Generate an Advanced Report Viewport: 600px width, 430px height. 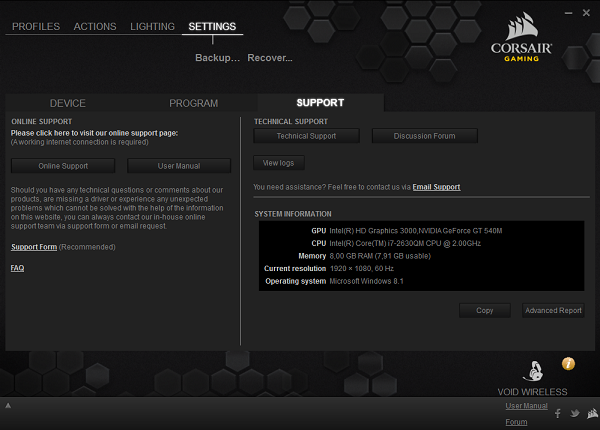553,311
